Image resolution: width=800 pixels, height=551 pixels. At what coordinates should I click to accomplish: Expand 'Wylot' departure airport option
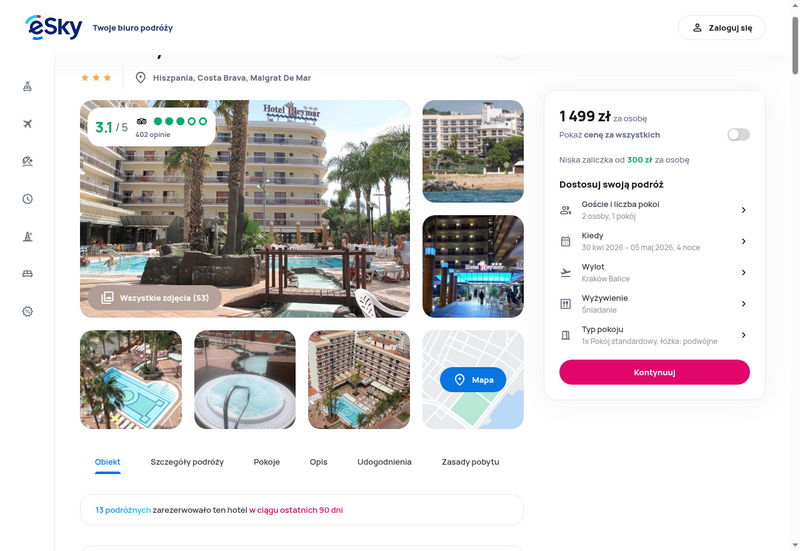(x=654, y=272)
